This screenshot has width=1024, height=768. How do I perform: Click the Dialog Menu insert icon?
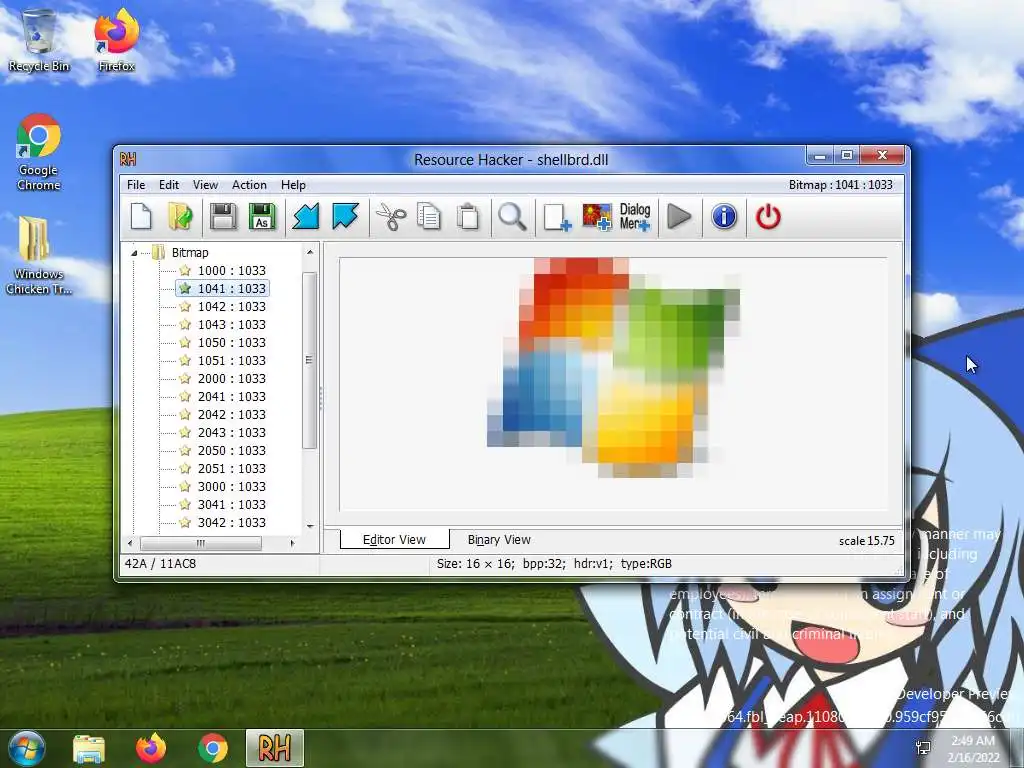click(635, 217)
